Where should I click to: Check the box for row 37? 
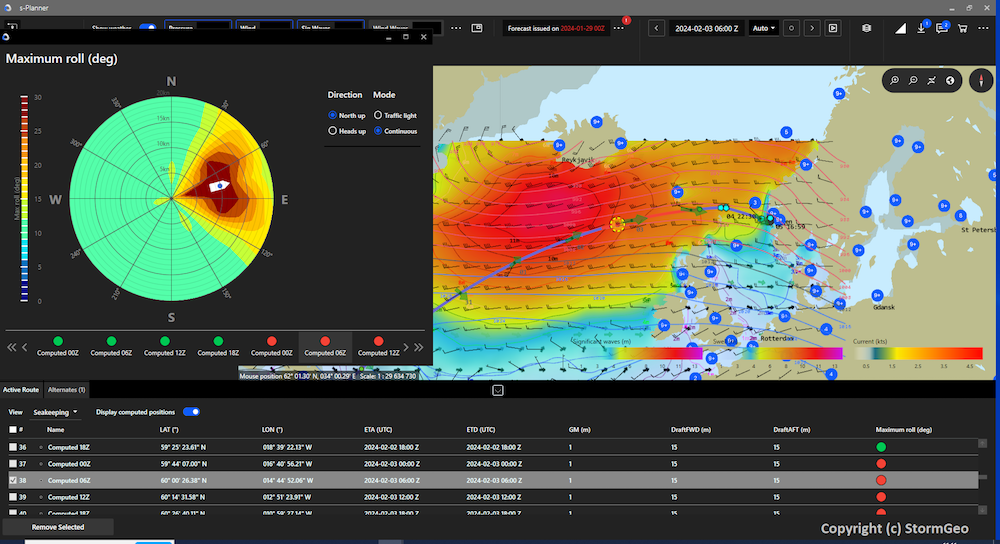[12, 464]
